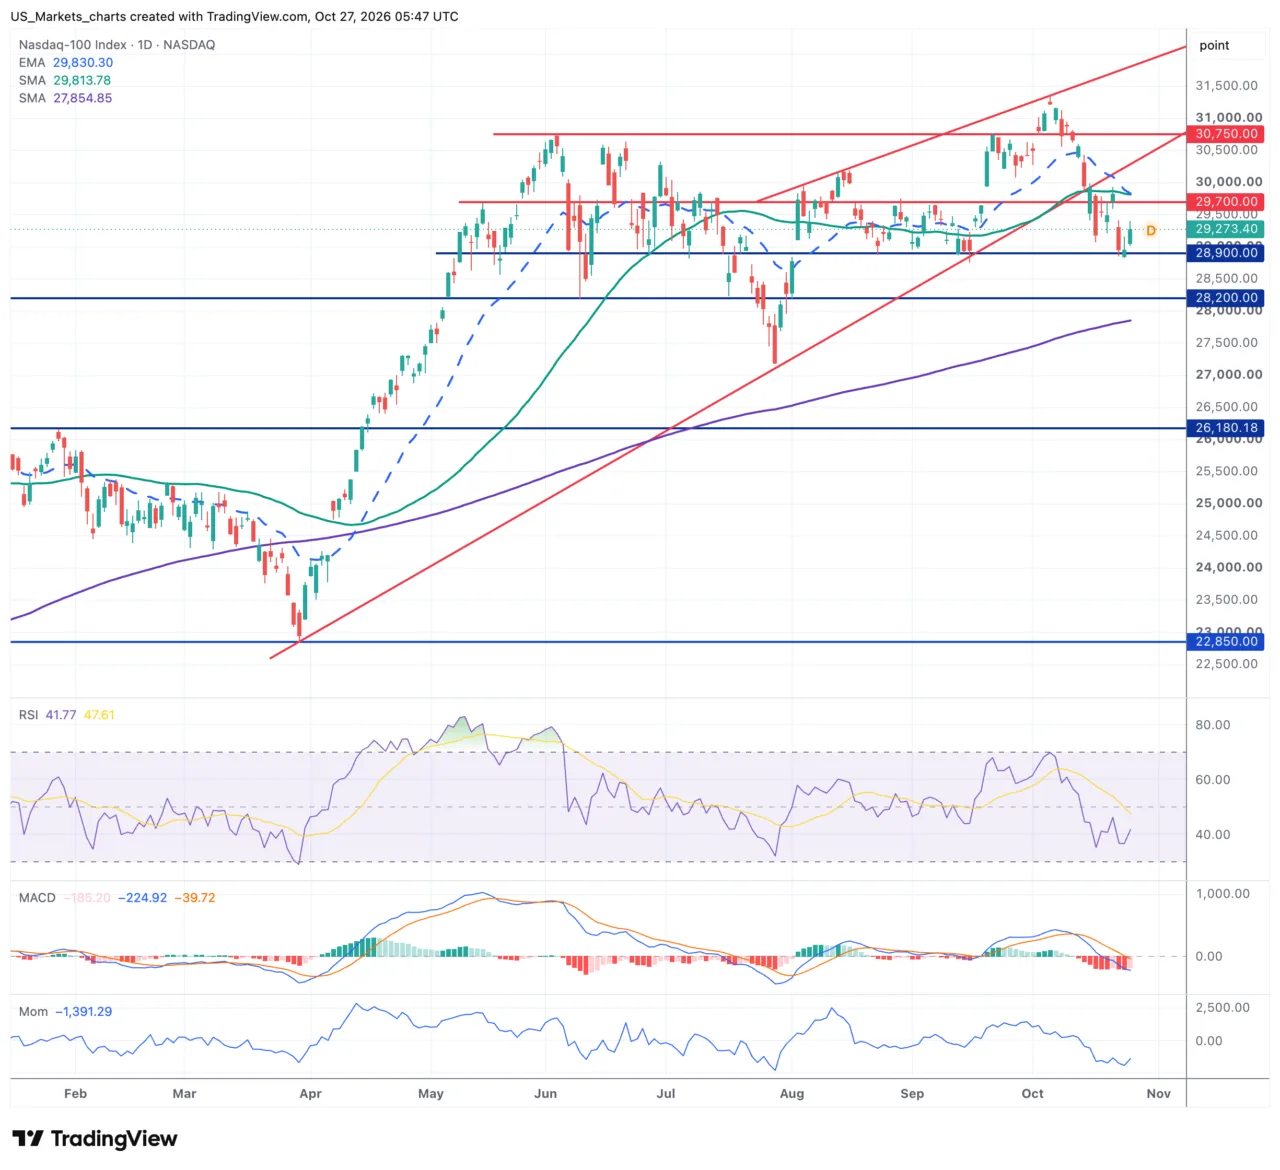Click the 'point' scale label above price axis
1280x1170 pixels.
pos(1214,45)
